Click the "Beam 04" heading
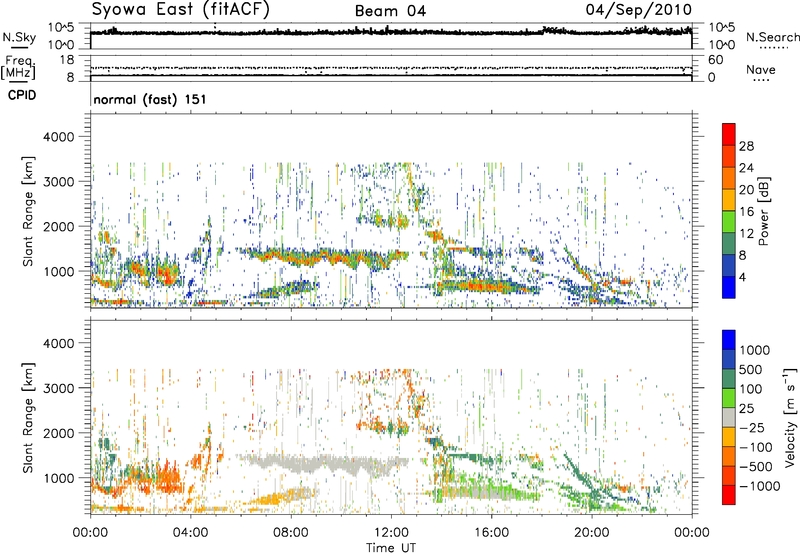The width and height of the screenshot is (800, 554). [x=390, y=11]
